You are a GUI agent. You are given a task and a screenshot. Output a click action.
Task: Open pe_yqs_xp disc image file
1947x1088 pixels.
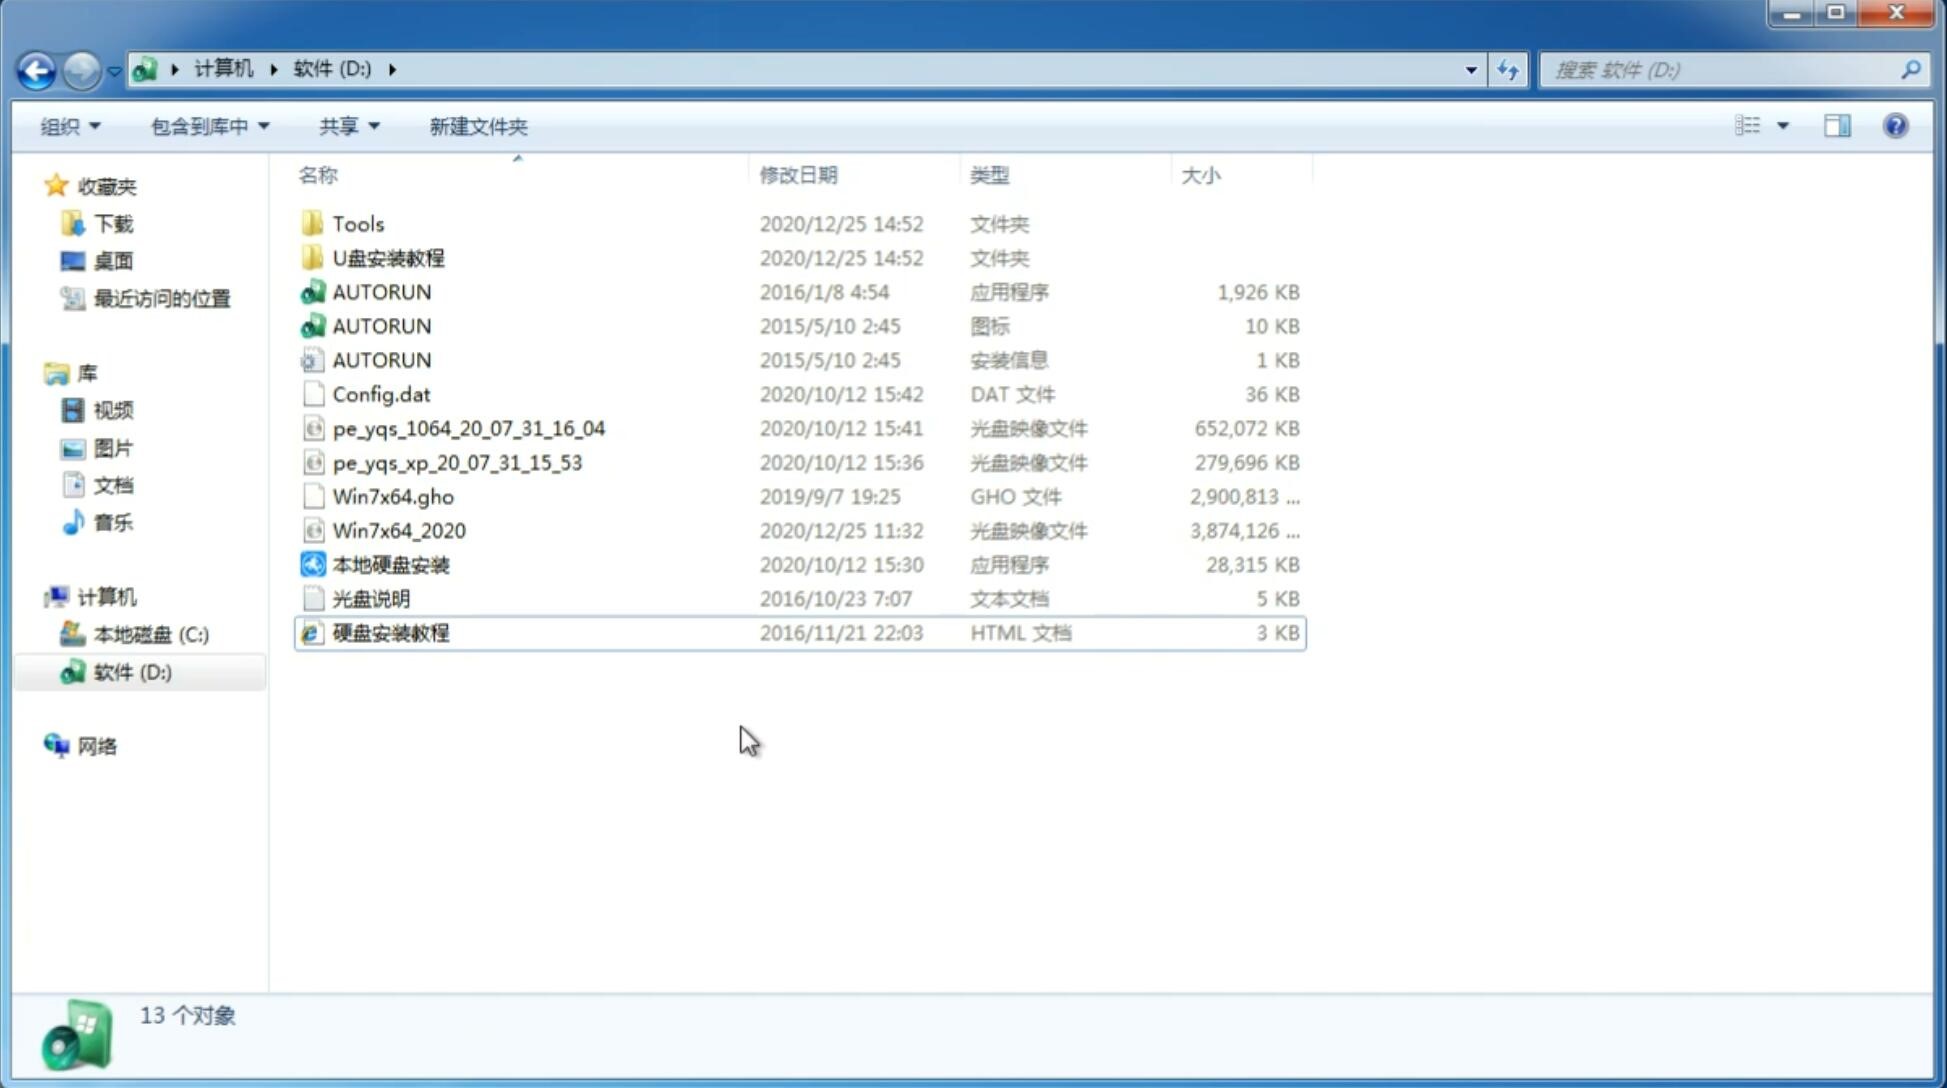[x=457, y=461]
